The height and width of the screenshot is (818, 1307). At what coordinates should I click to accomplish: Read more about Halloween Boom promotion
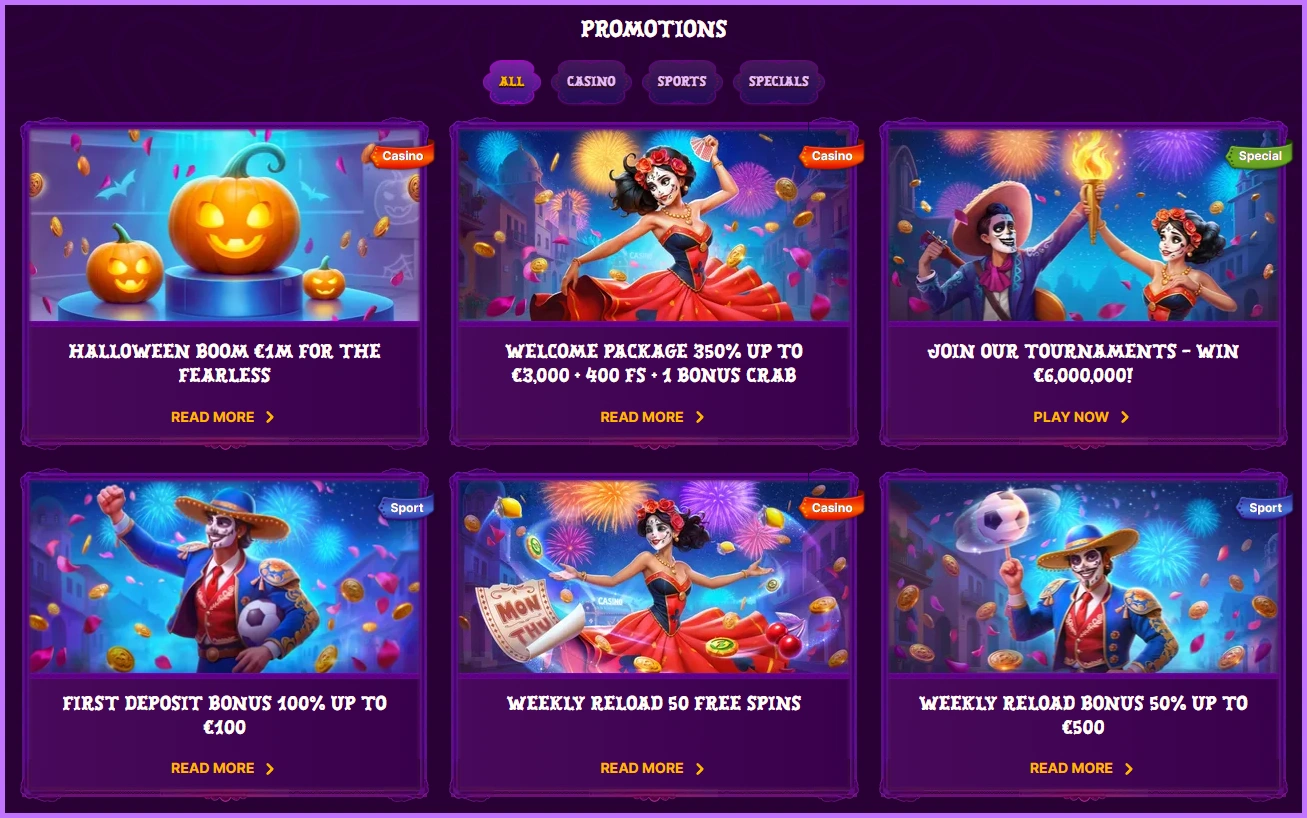pos(222,417)
